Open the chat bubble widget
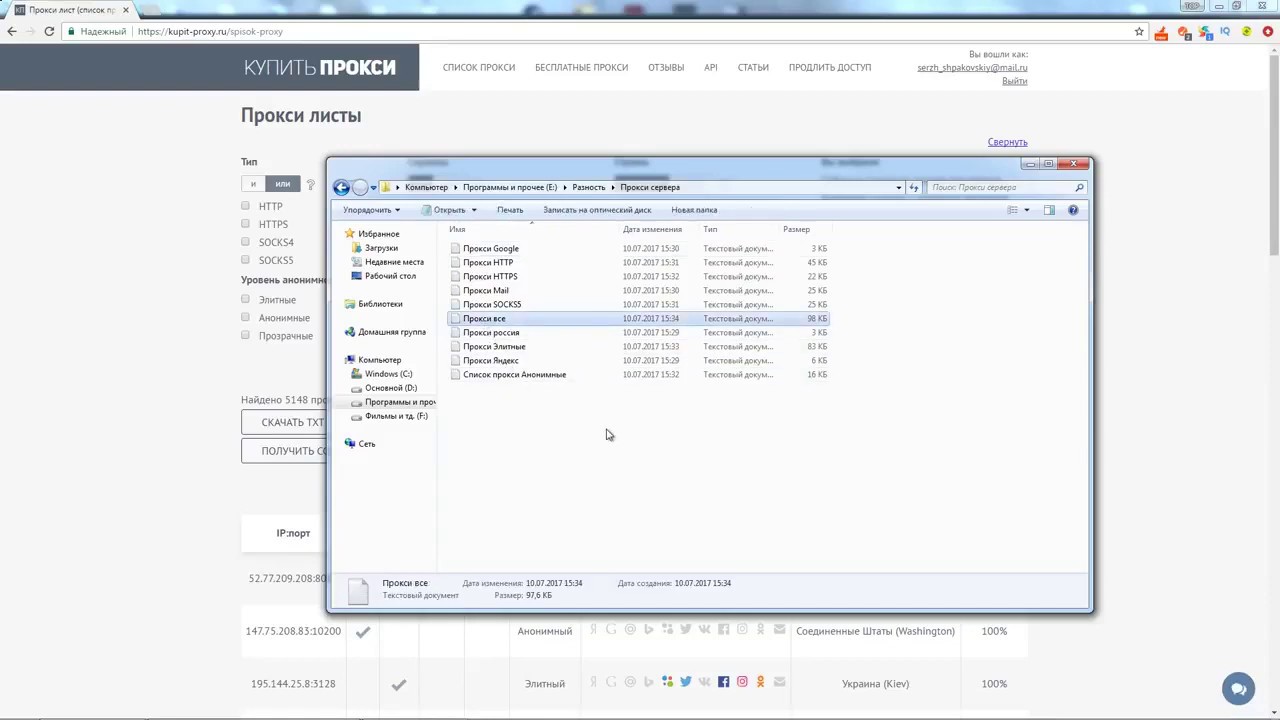This screenshot has width=1280, height=720. [x=1238, y=688]
